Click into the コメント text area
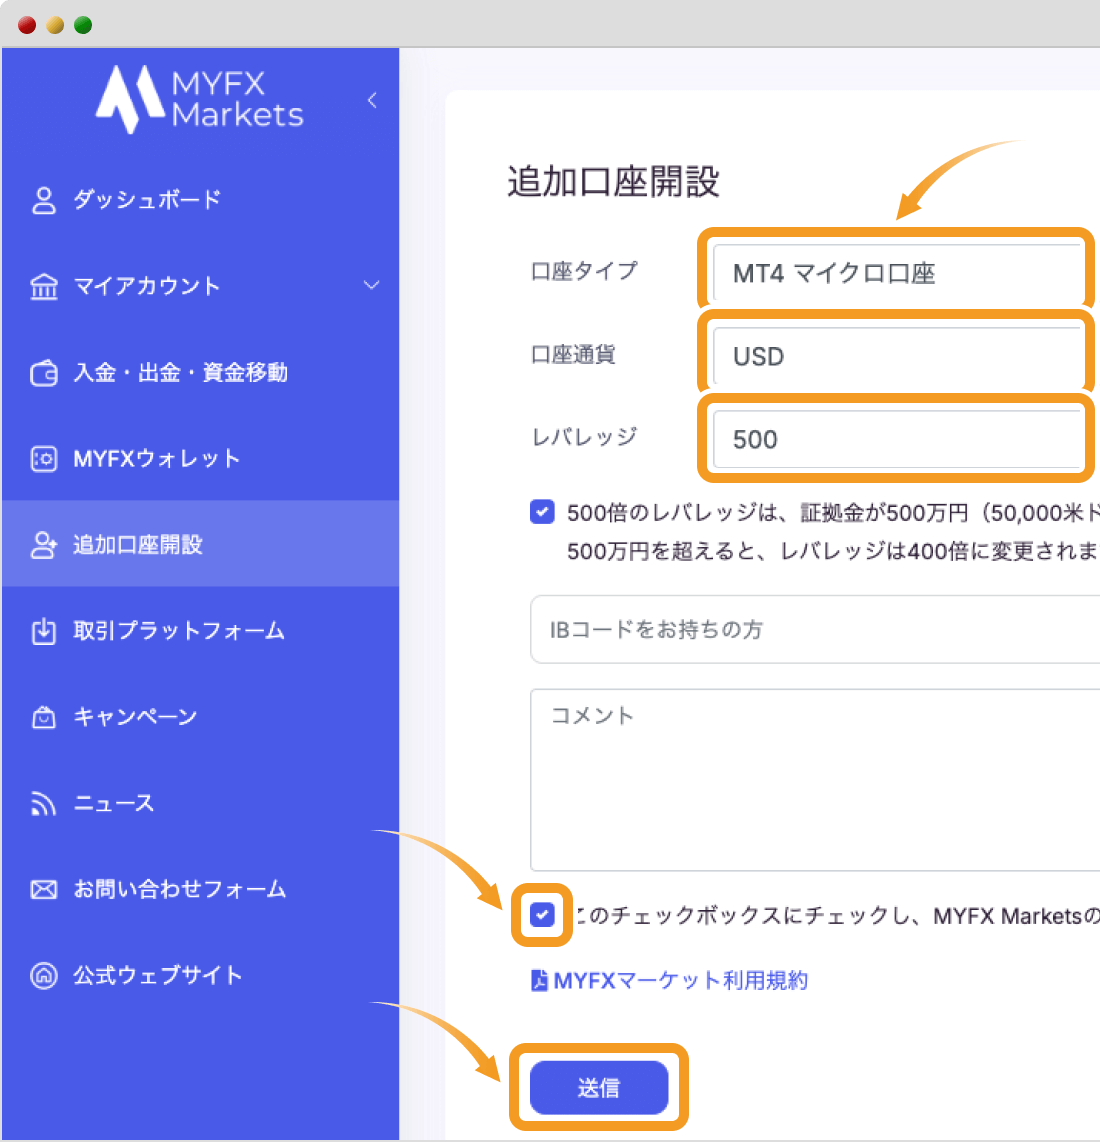1100x1142 pixels. 815,780
